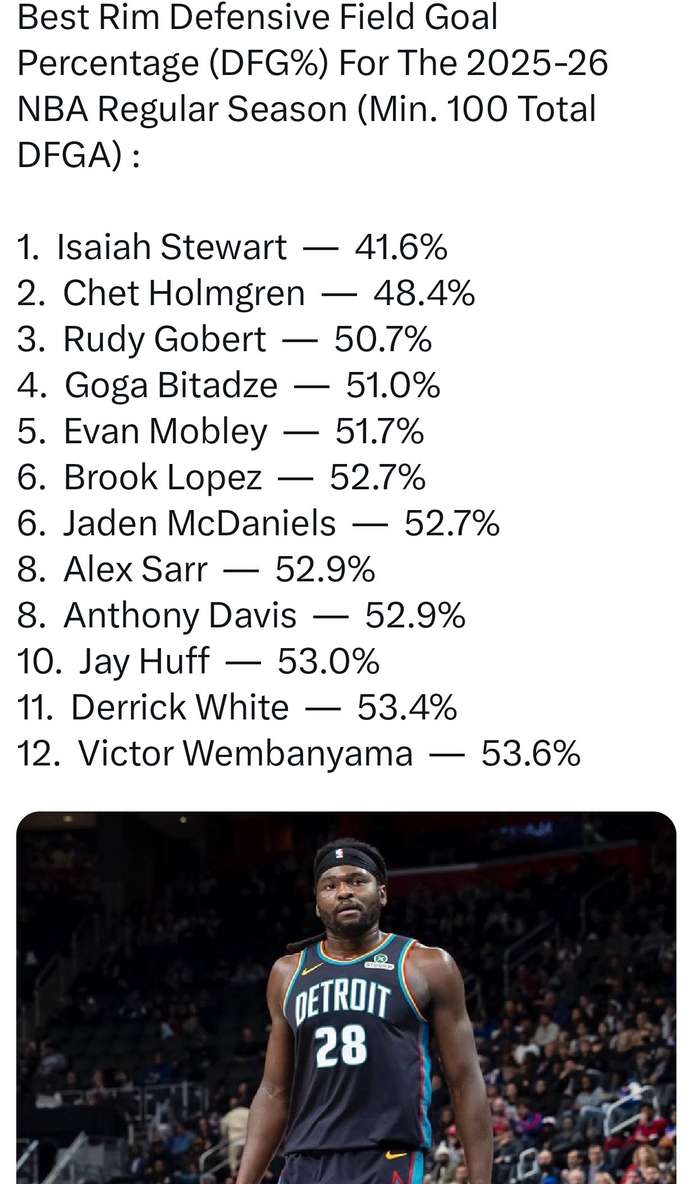Click the NBA logo on the headband
The image size is (700, 1184).
pyautogui.click(x=339, y=853)
